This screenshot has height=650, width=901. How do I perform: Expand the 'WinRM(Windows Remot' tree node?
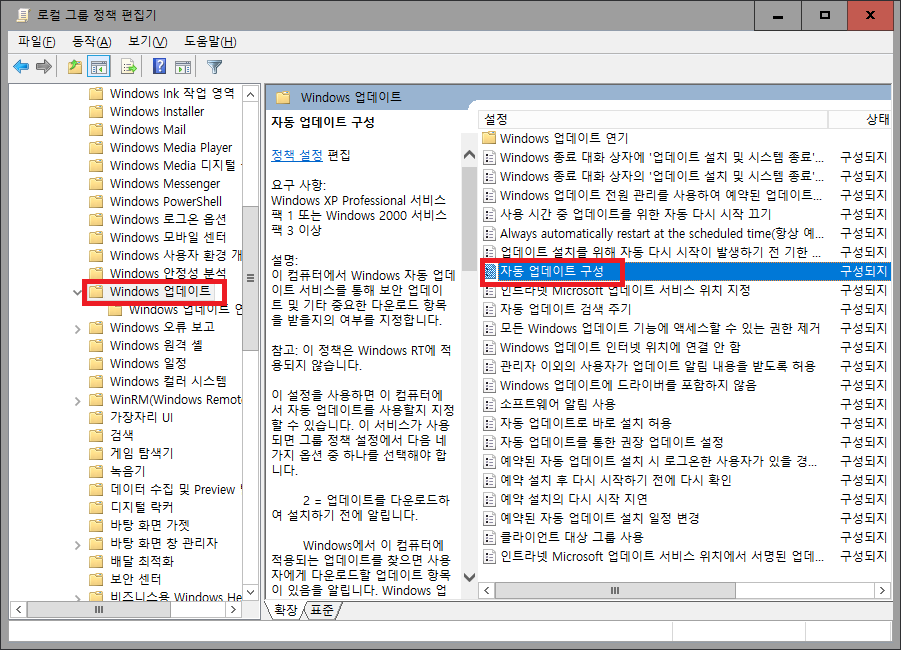78,401
